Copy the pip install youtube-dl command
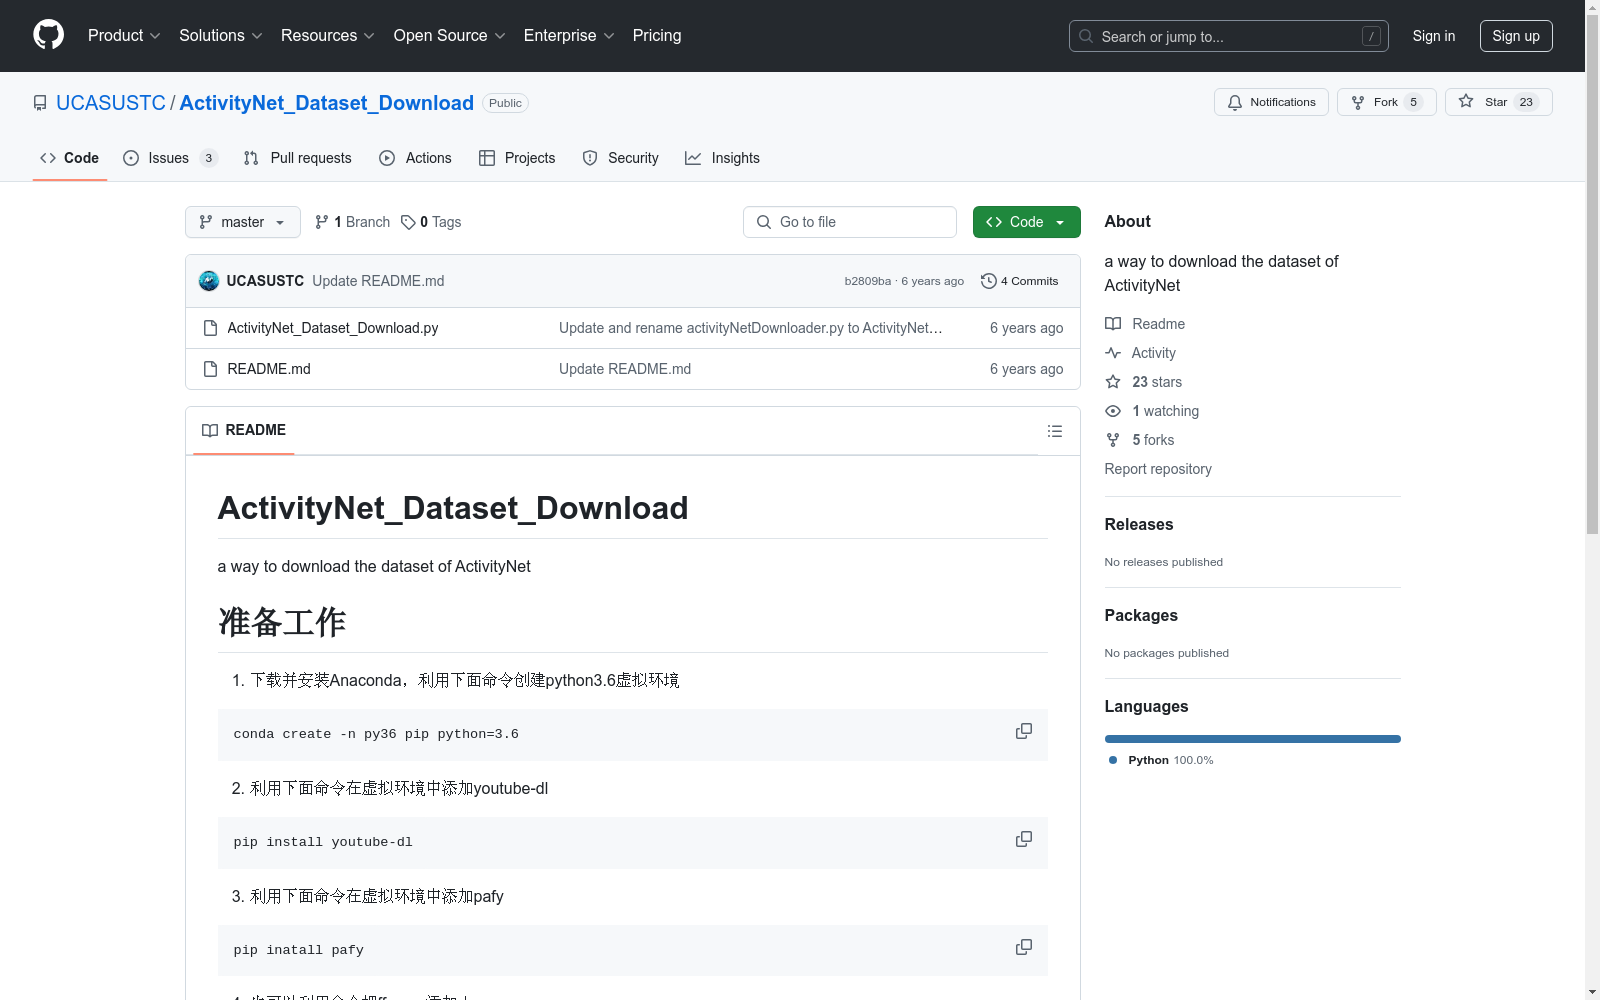 click(x=1023, y=839)
